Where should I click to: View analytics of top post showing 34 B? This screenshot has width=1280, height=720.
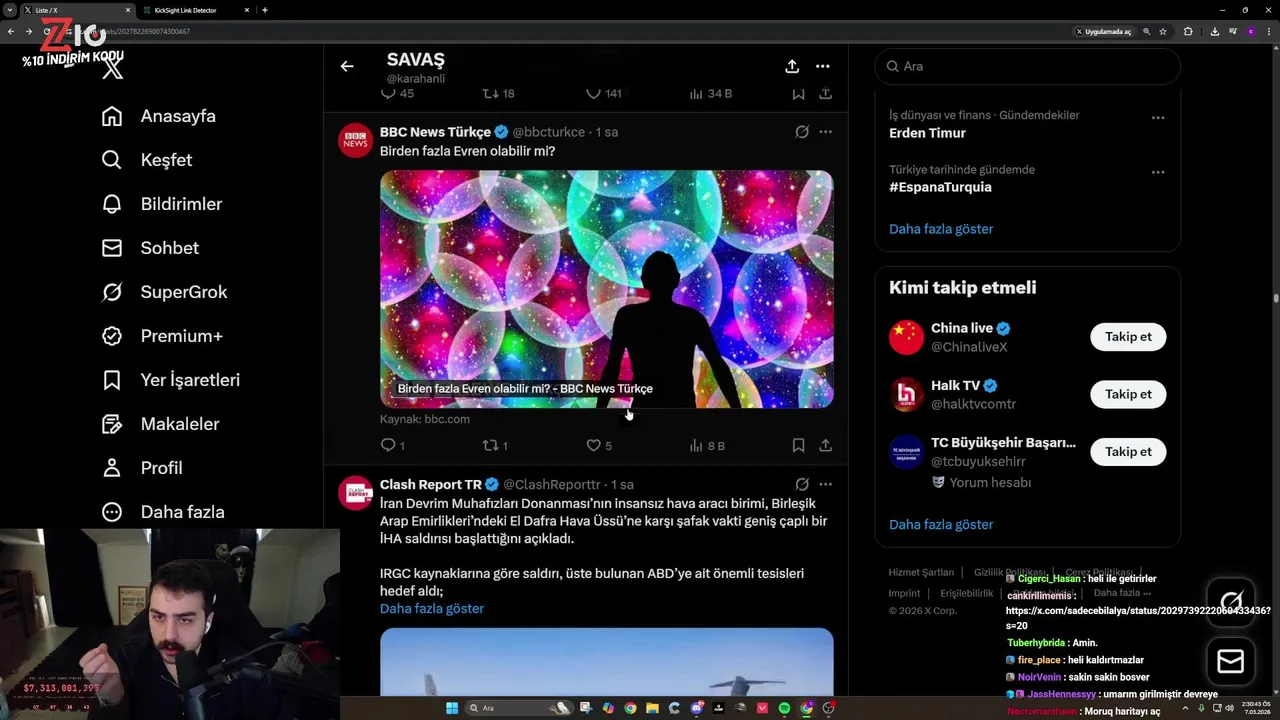click(710, 93)
